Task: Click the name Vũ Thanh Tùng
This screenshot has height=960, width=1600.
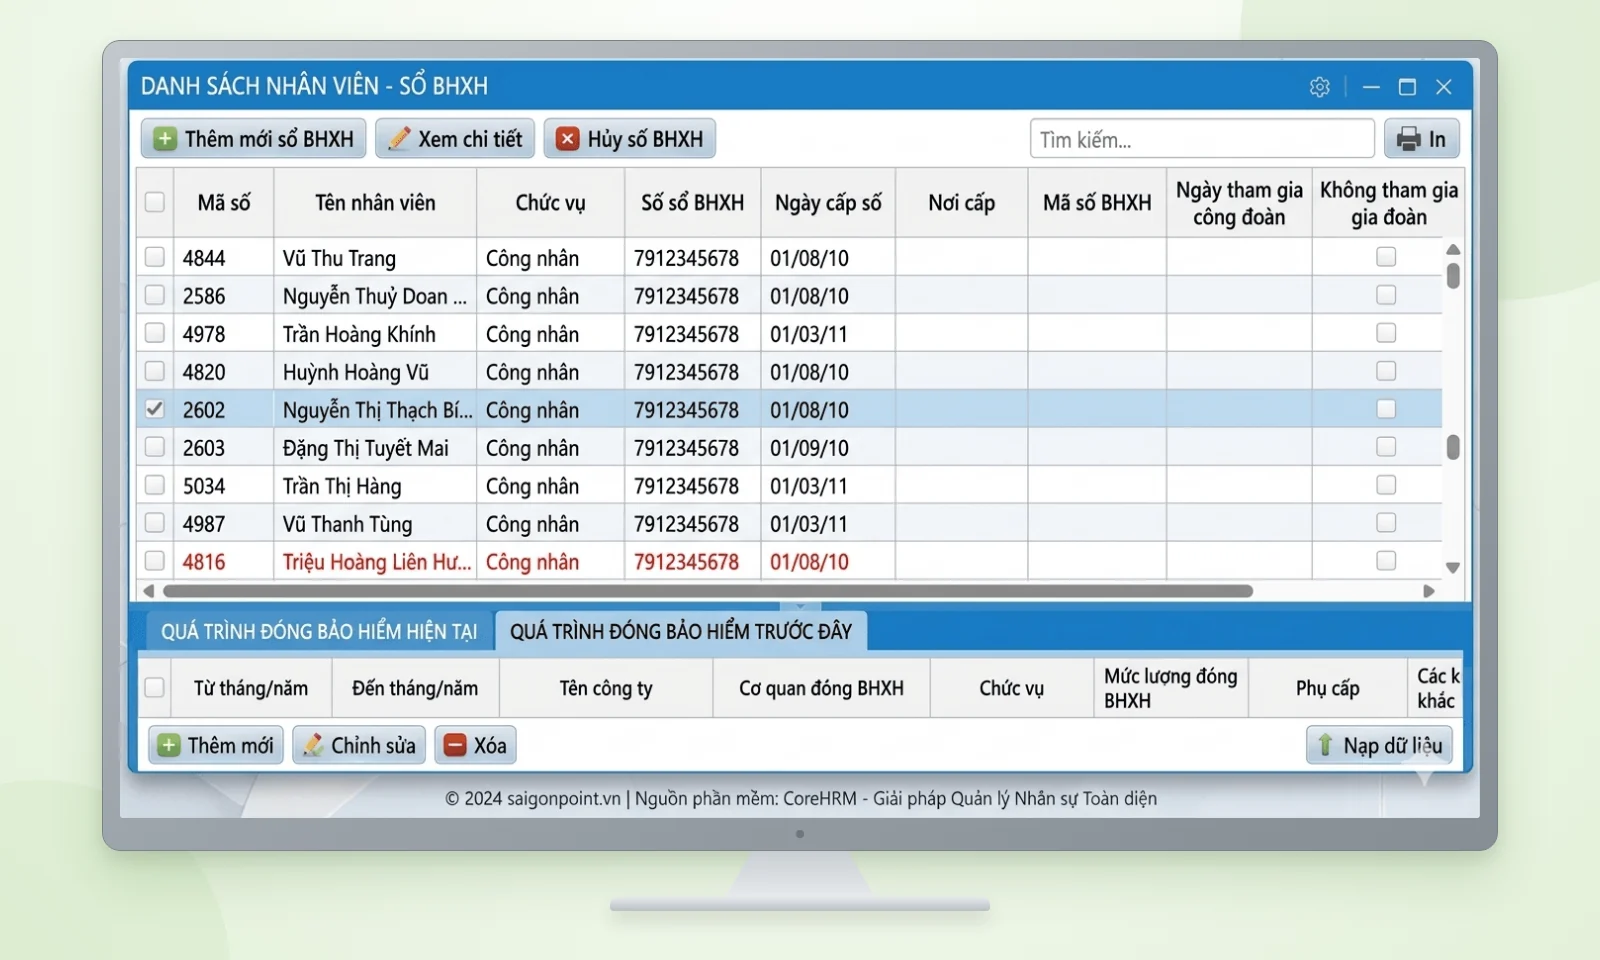Action: pyautogui.click(x=347, y=524)
